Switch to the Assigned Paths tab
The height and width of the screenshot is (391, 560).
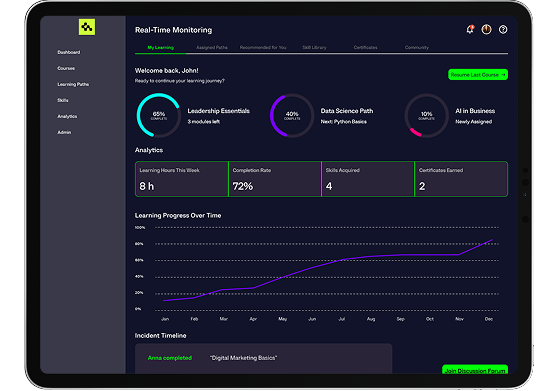pyautogui.click(x=212, y=47)
